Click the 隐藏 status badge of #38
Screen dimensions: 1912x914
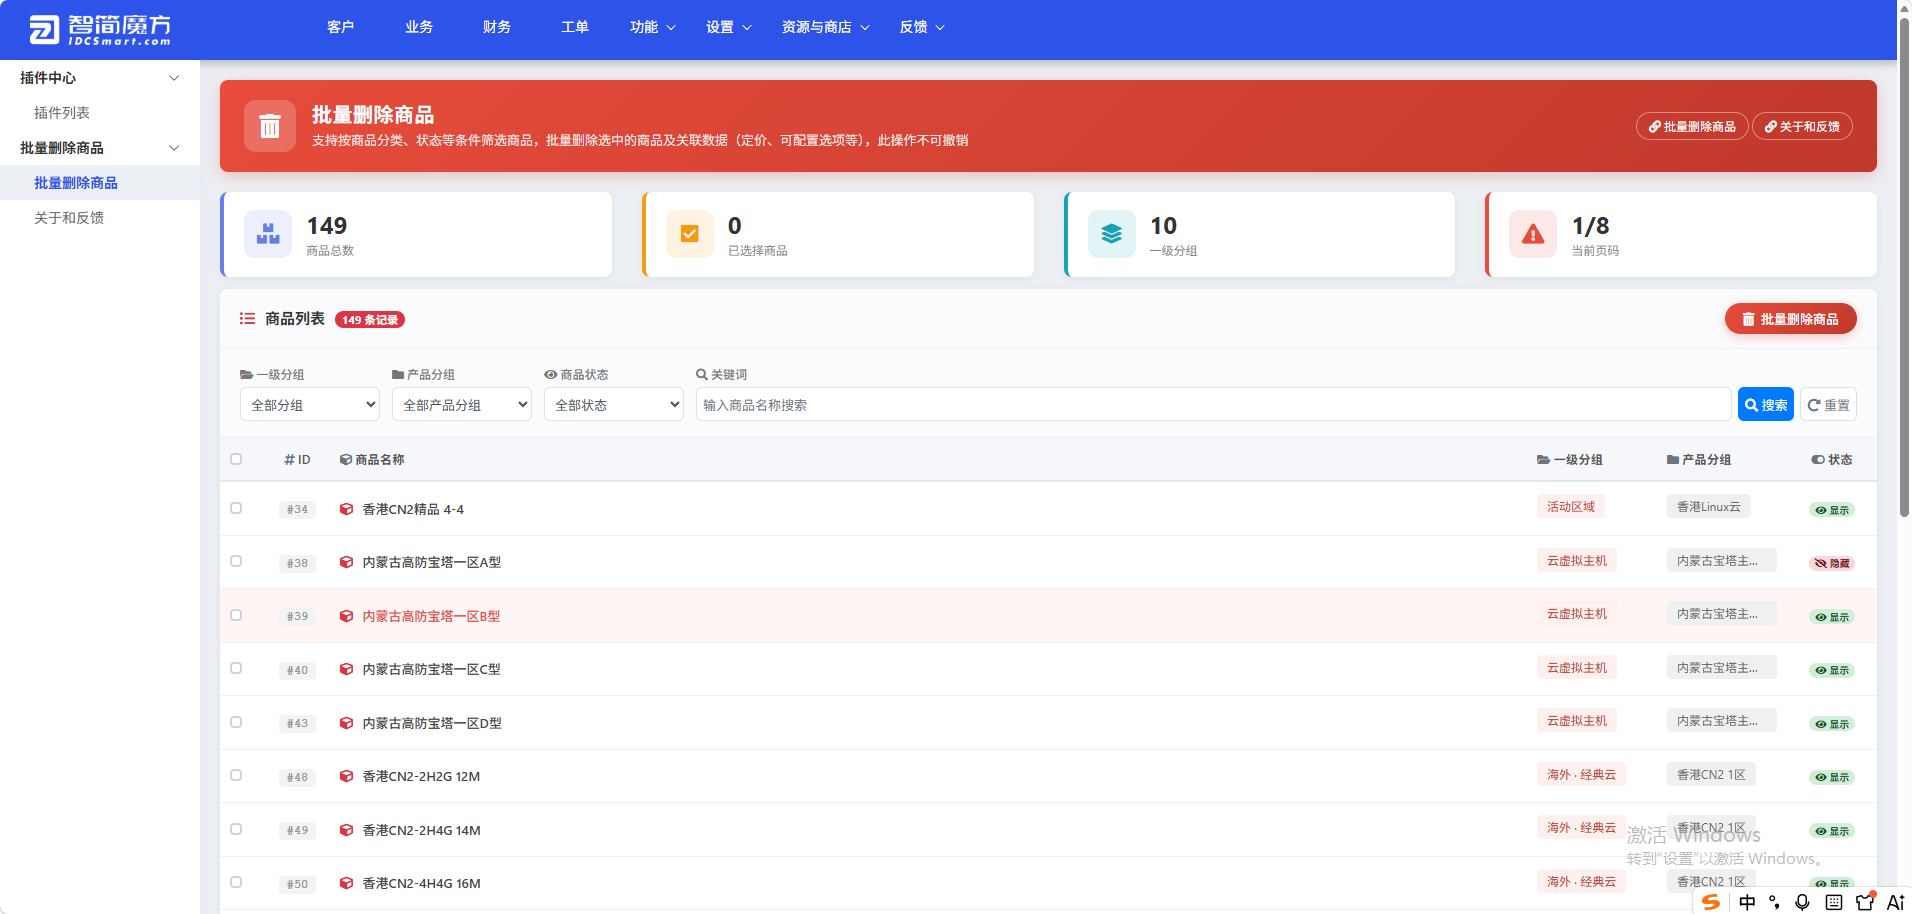click(1832, 563)
